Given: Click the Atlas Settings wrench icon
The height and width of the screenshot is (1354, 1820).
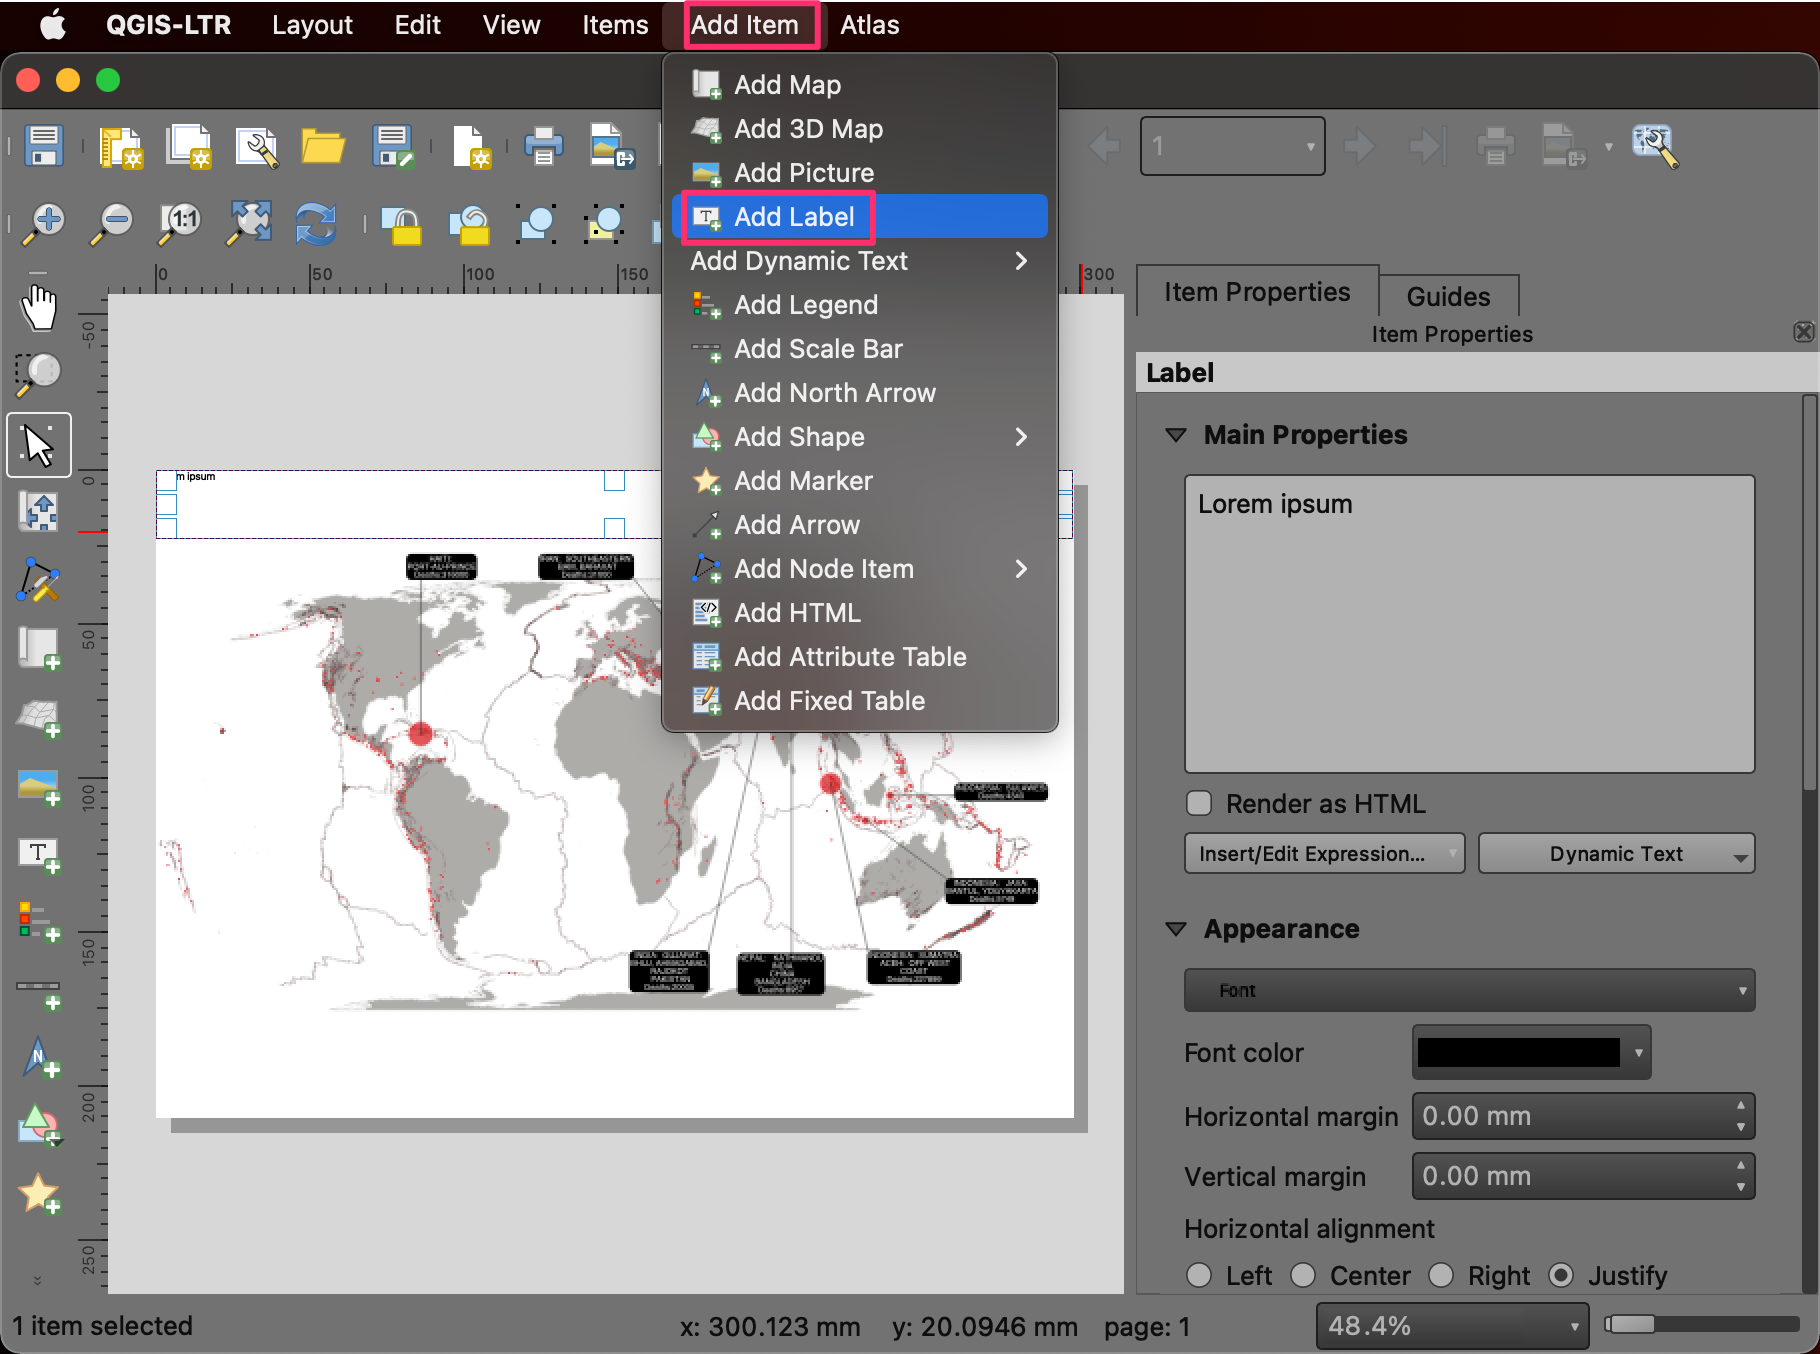Looking at the screenshot, I should tap(1655, 146).
